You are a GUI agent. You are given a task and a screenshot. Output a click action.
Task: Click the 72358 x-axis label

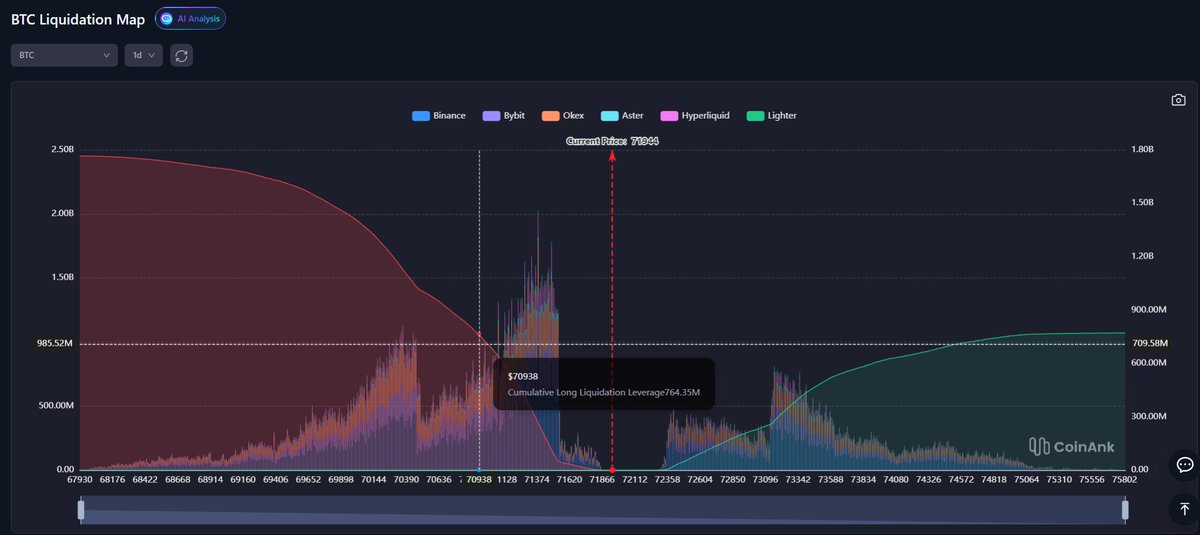pyautogui.click(x=668, y=480)
